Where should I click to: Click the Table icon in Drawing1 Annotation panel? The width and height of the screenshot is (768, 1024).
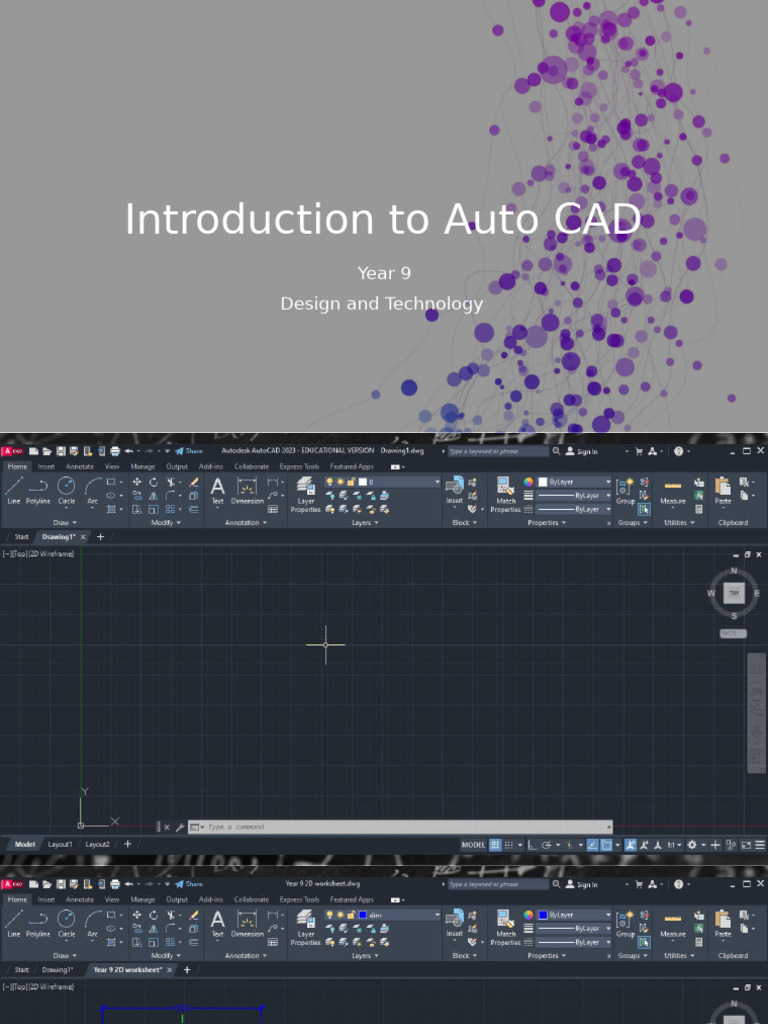point(273,509)
